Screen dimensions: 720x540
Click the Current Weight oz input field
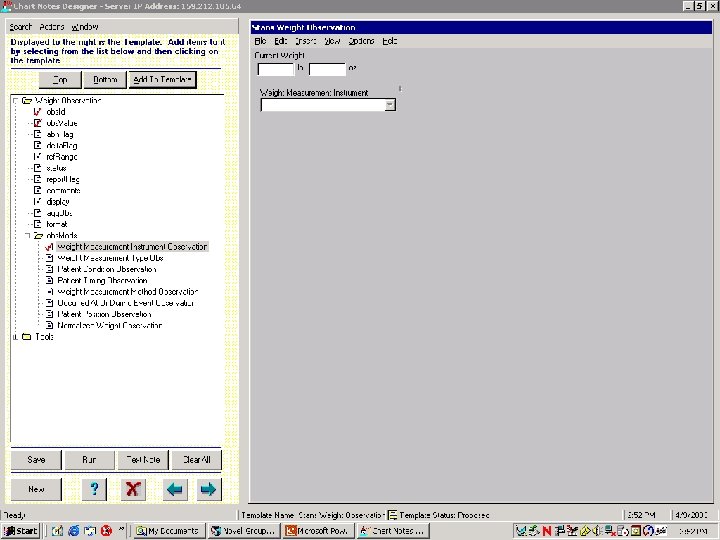tap(327, 69)
